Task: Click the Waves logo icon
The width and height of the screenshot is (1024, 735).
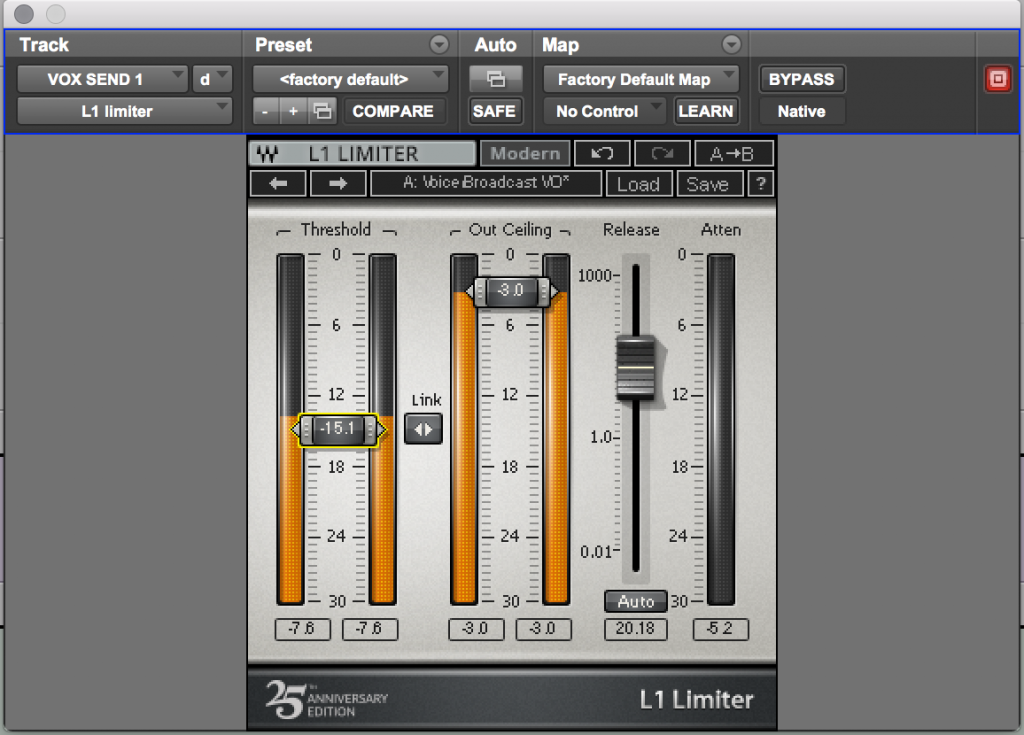Action: click(x=268, y=154)
